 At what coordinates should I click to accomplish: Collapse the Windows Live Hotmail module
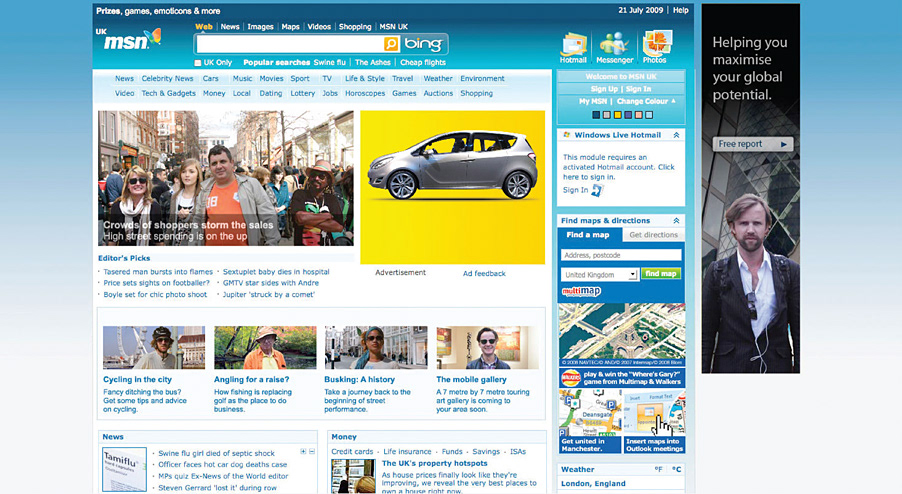pos(676,135)
